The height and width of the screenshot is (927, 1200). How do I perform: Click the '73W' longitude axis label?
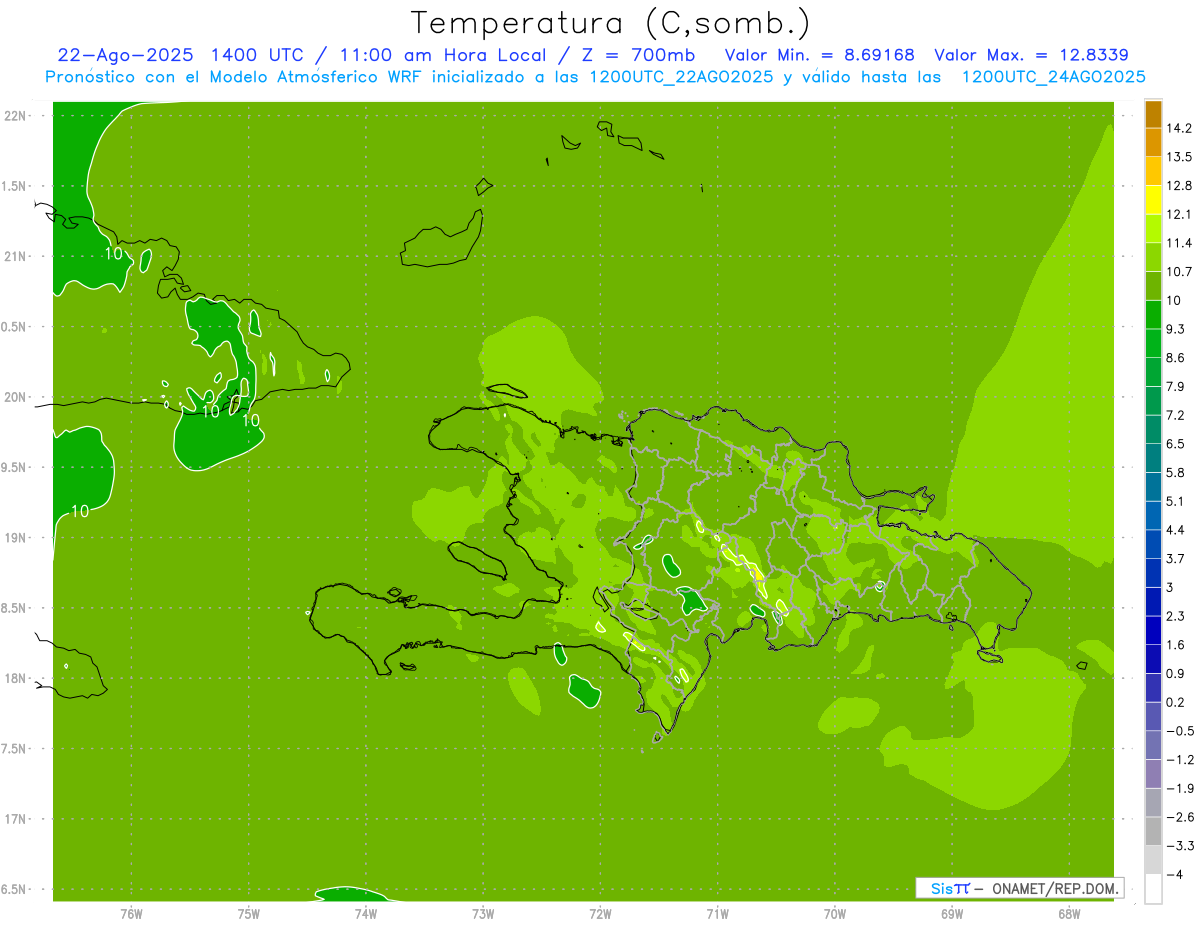tap(483, 914)
